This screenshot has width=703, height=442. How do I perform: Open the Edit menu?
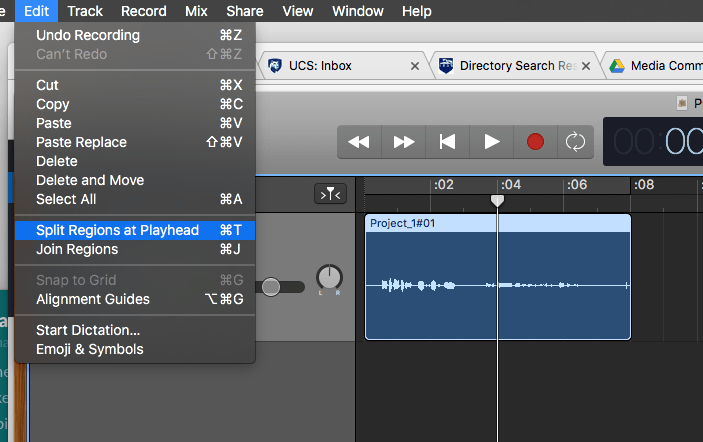point(36,11)
